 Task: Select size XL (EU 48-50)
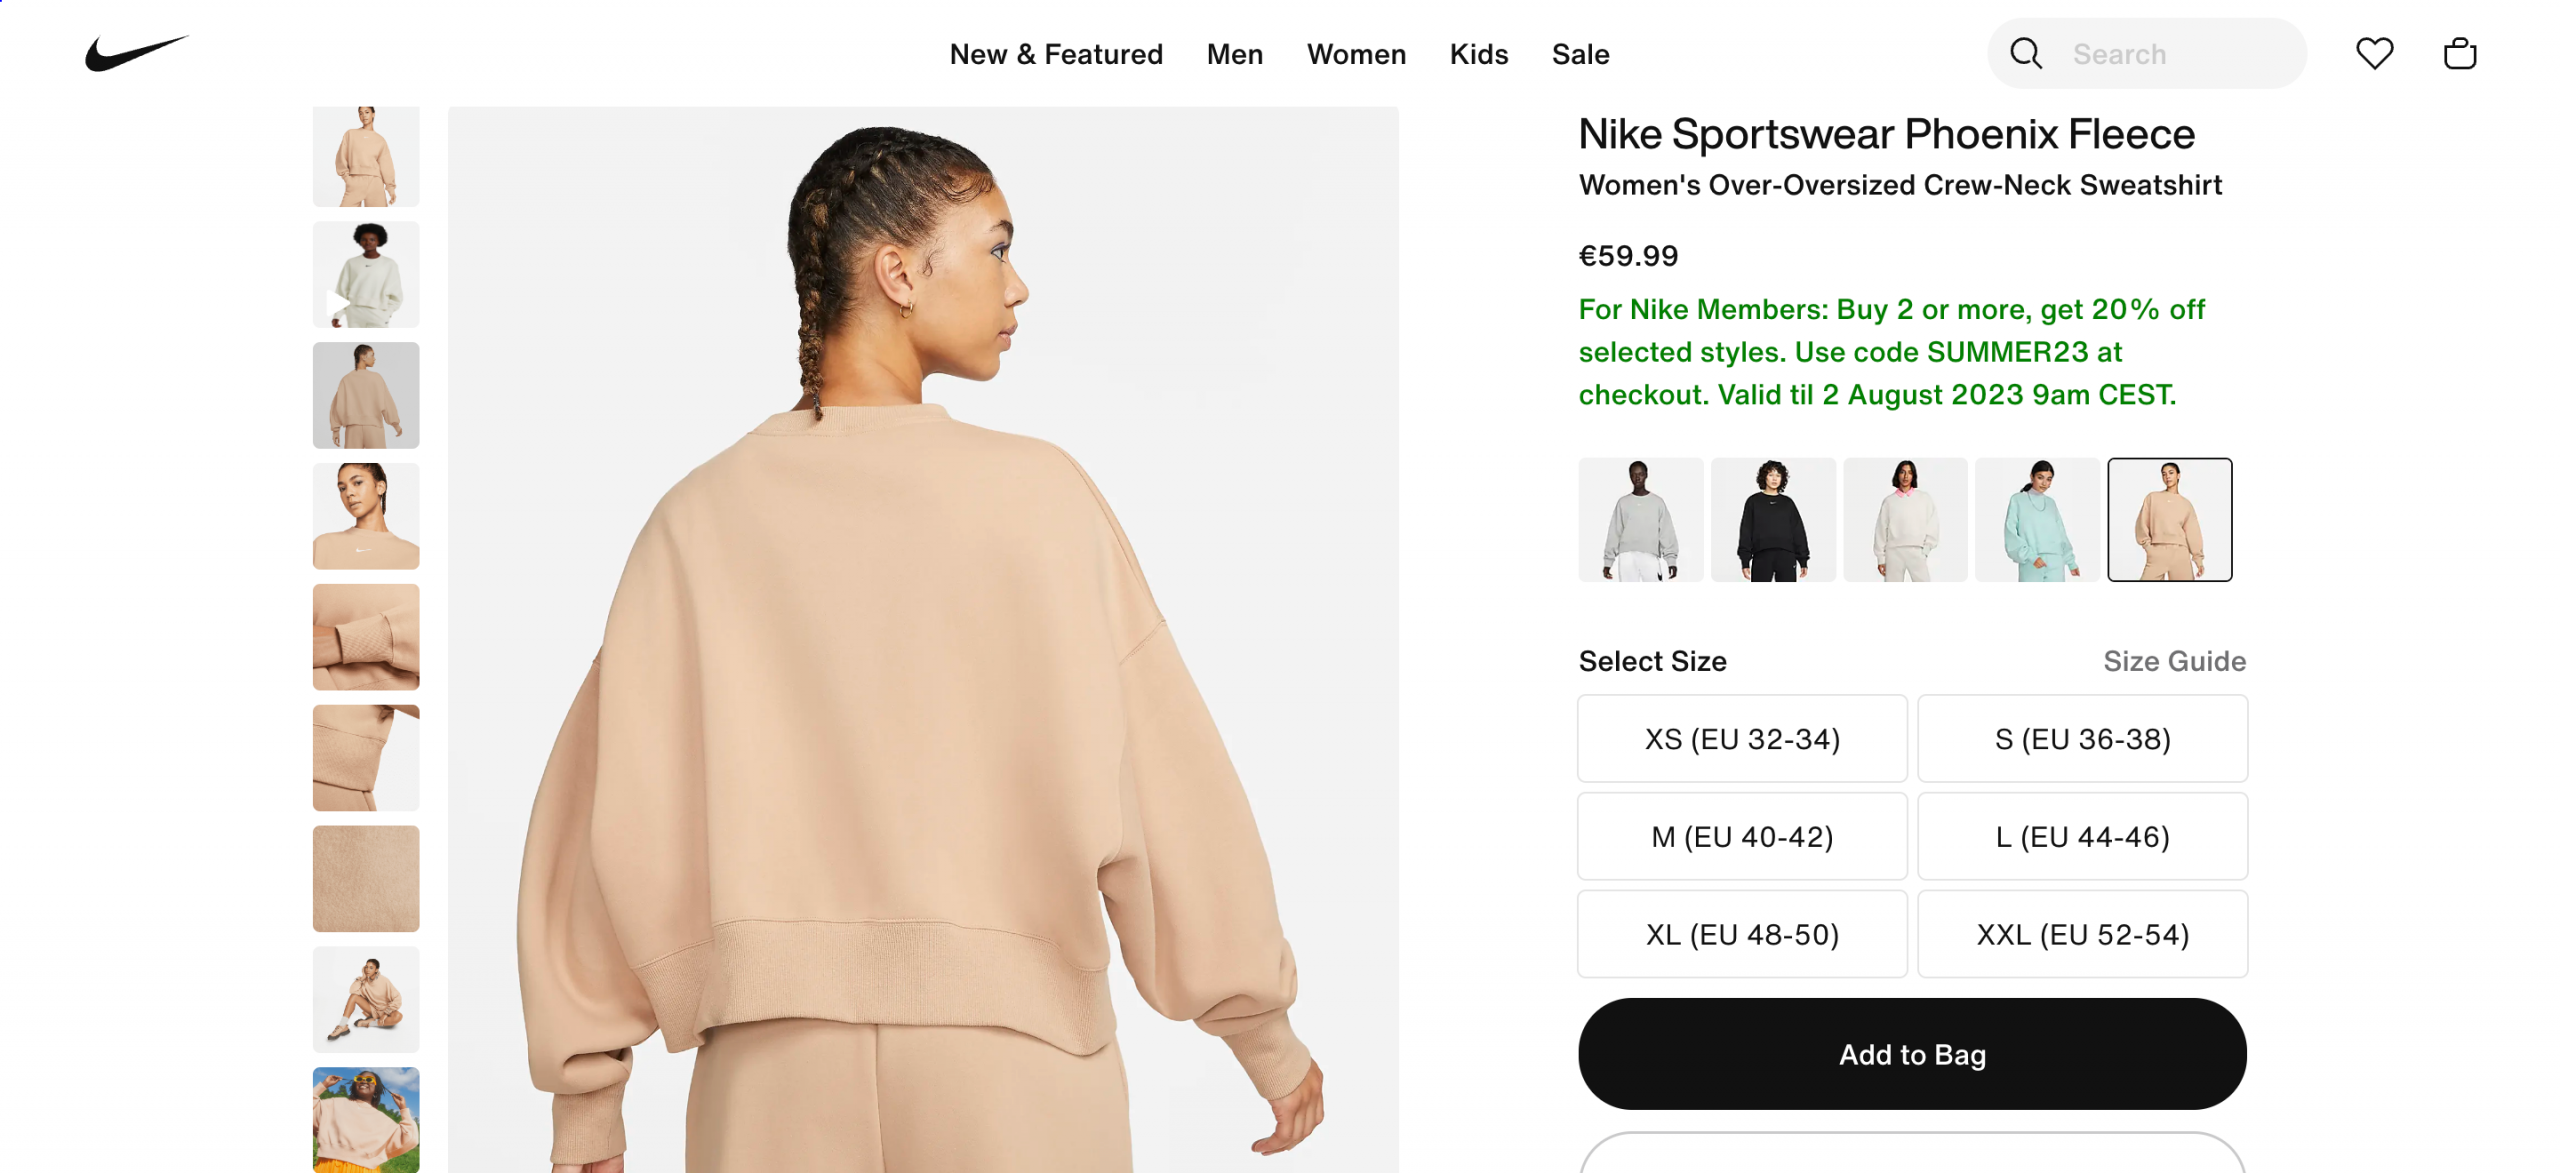(x=1744, y=934)
